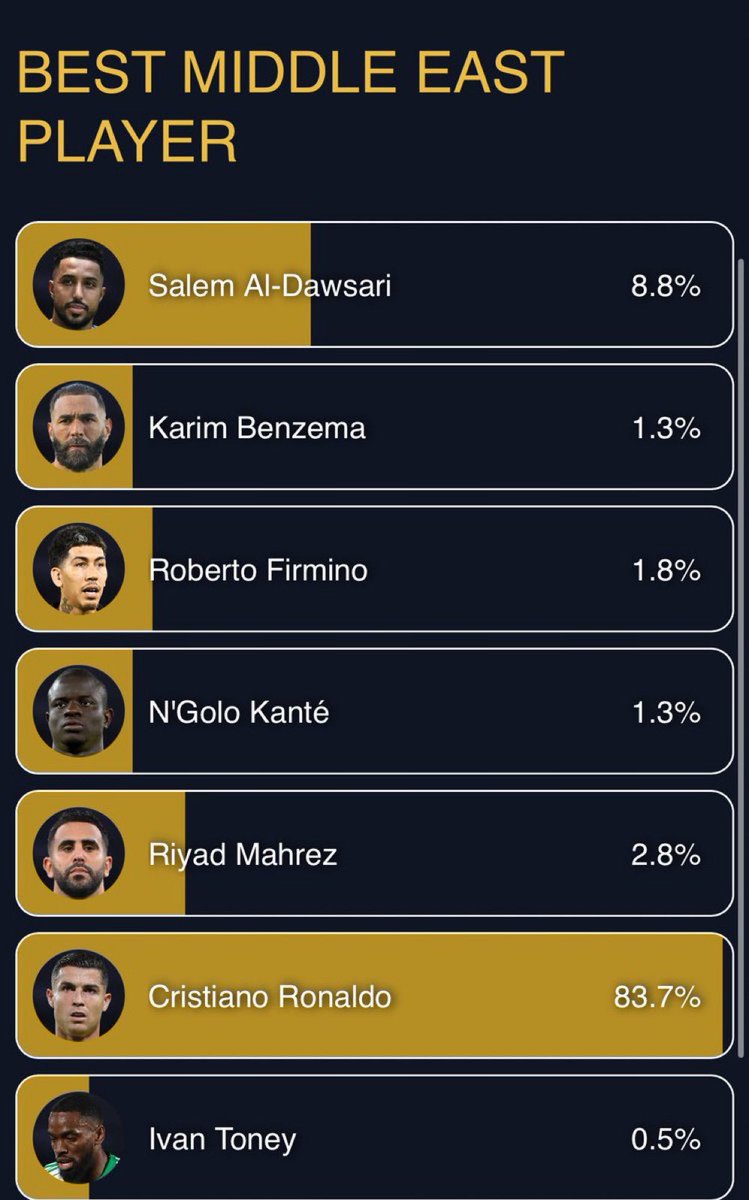Vote for Cristiano Ronaldo option
Image resolution: width=749 pixels, height=1200 pixels.
375,995
